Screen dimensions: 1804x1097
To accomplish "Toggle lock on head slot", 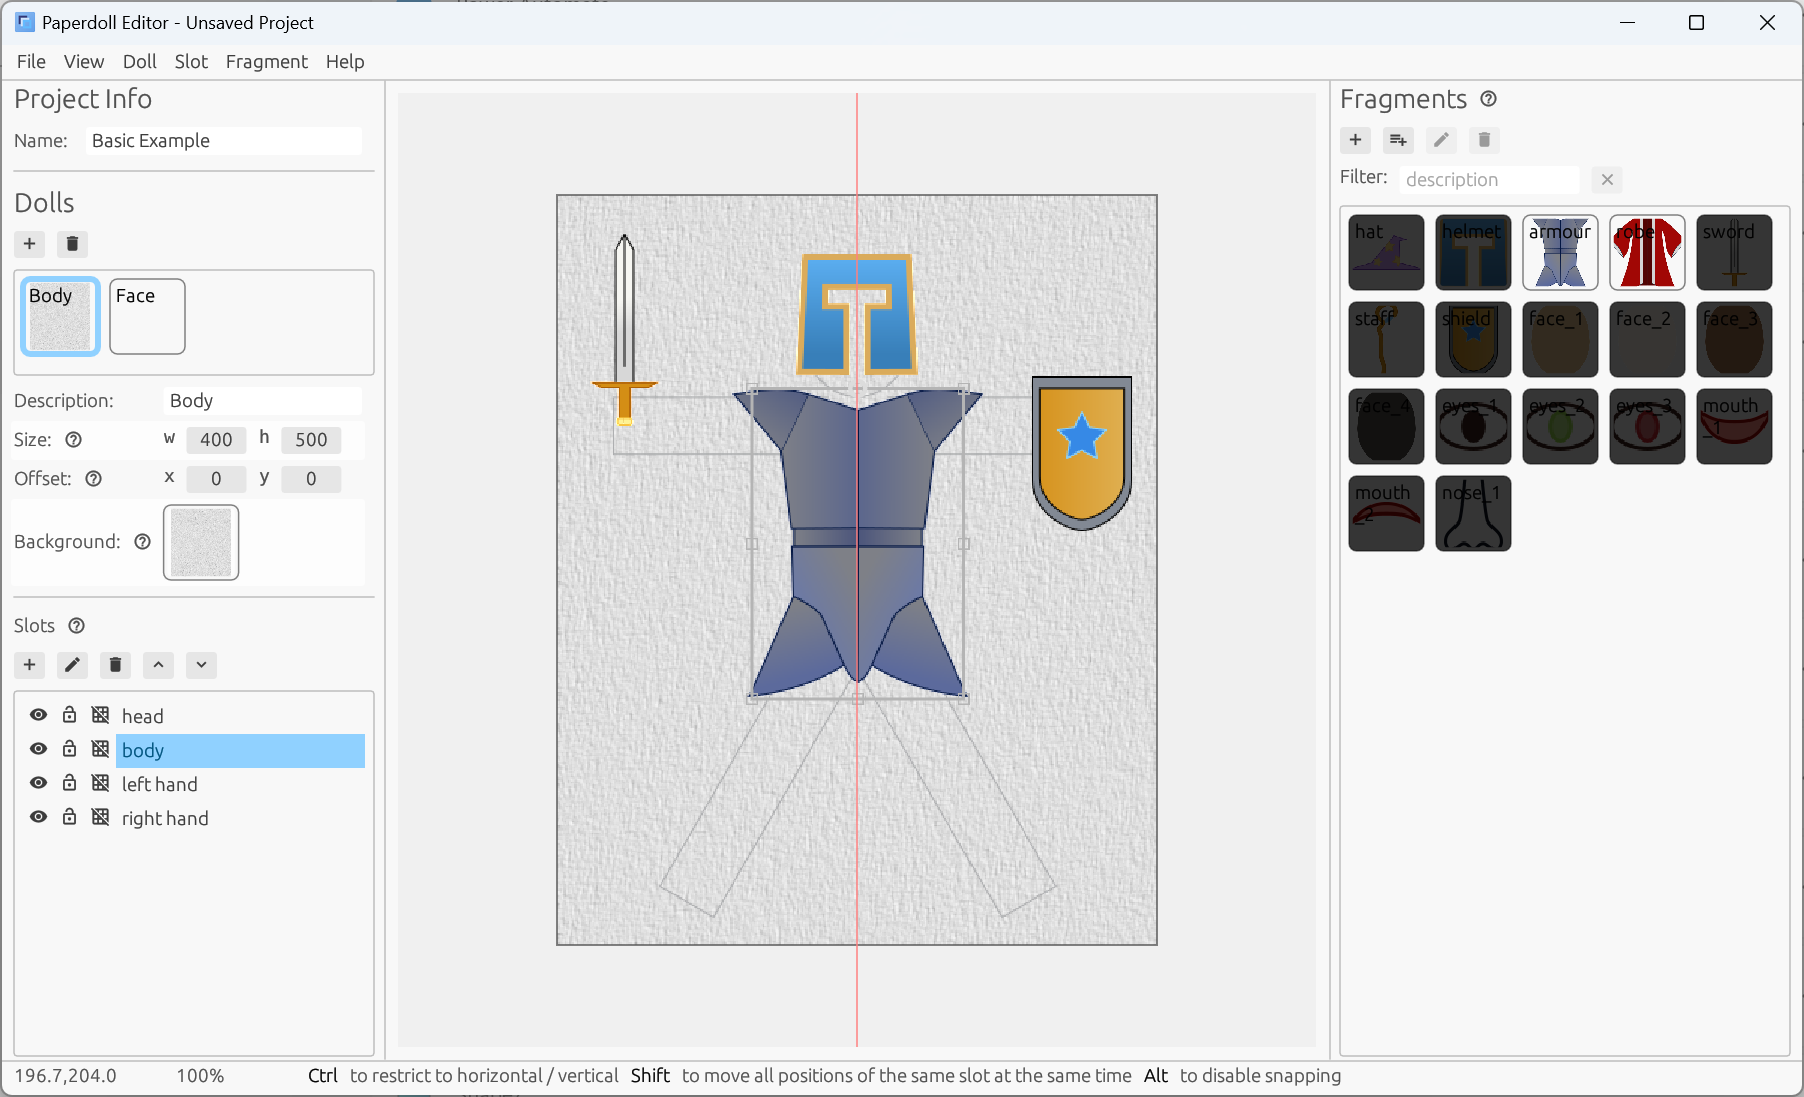I will coord(70,715).
